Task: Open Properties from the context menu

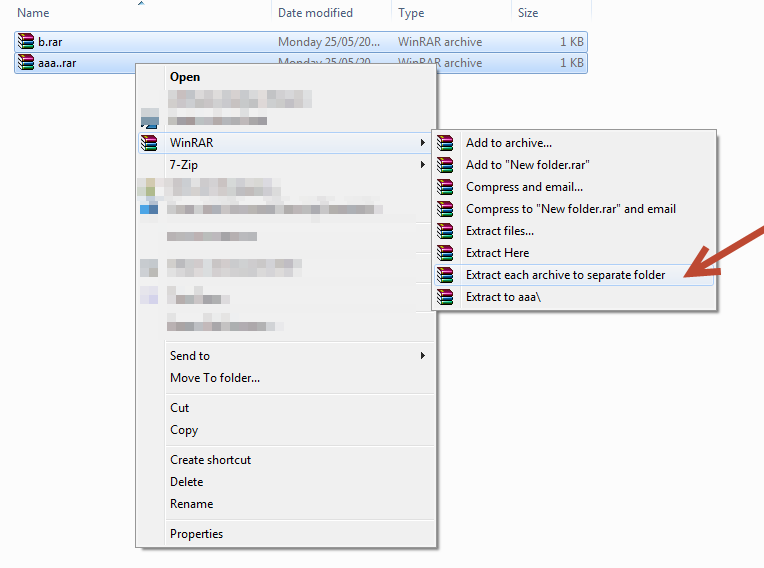Action: pos(196,534)
